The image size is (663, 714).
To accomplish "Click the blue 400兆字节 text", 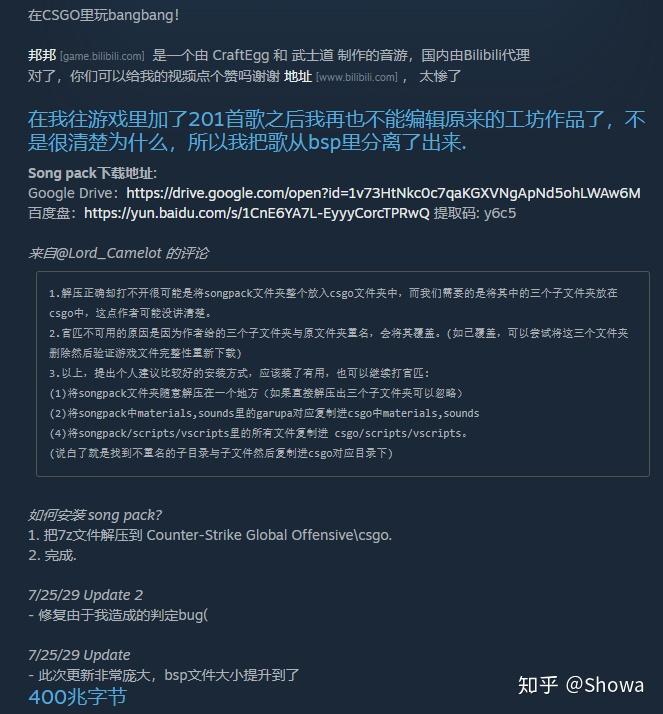I will pos(77,697).
